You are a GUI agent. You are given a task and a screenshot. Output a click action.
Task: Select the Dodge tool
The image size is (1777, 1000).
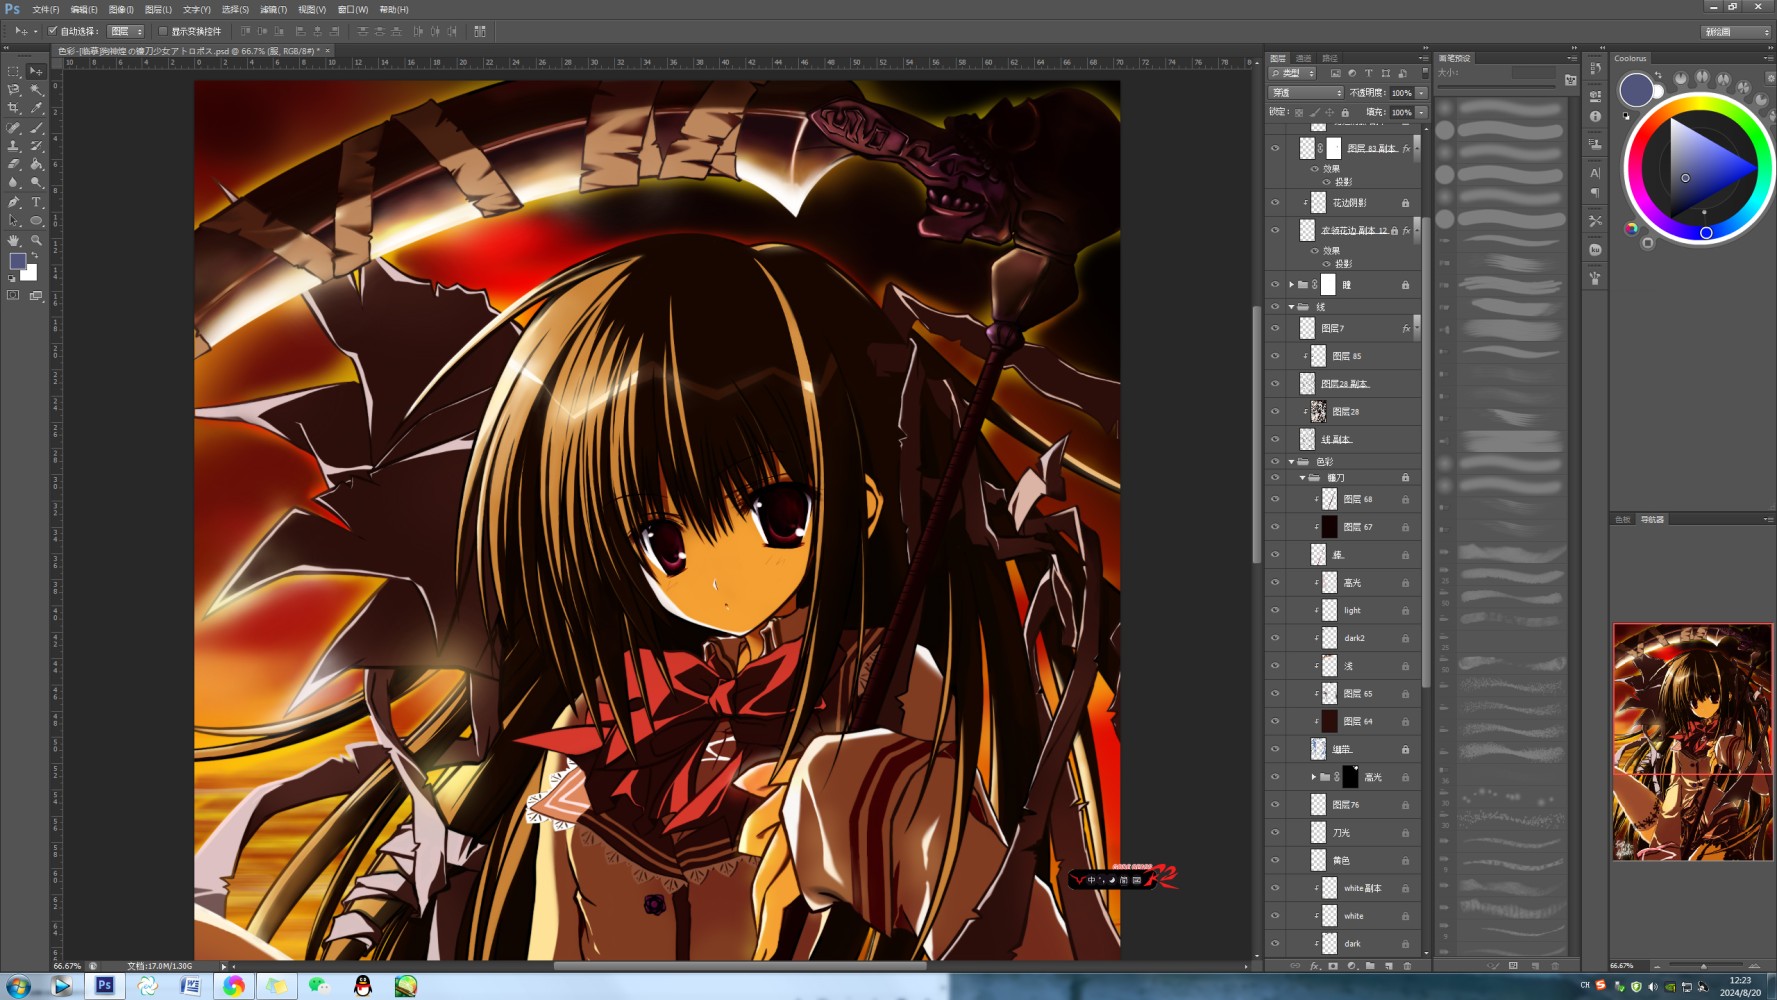[x=36, y=183]
